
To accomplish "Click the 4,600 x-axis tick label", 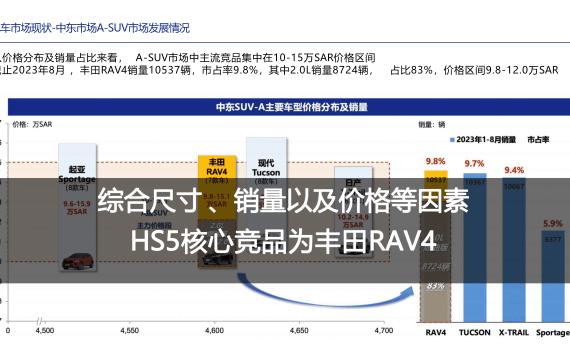I will [x=214, y=331].
